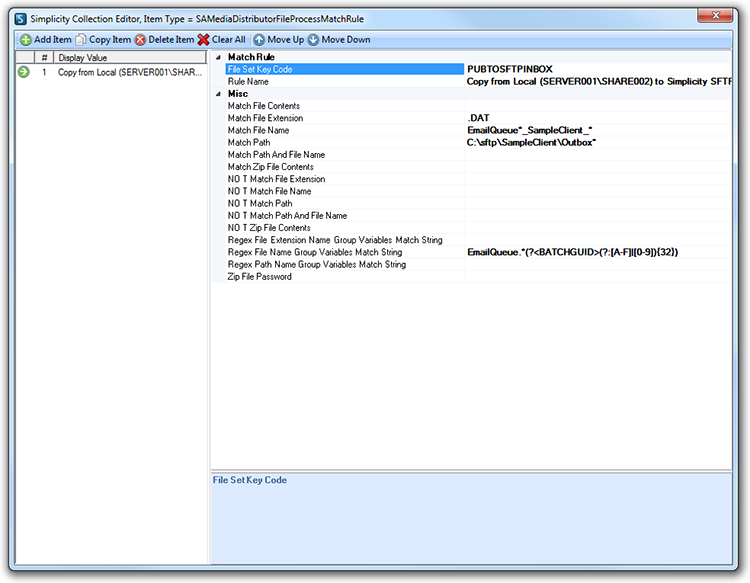750x583 pixels.
Task: Click the # column header
Action: [x=44, y=57]
